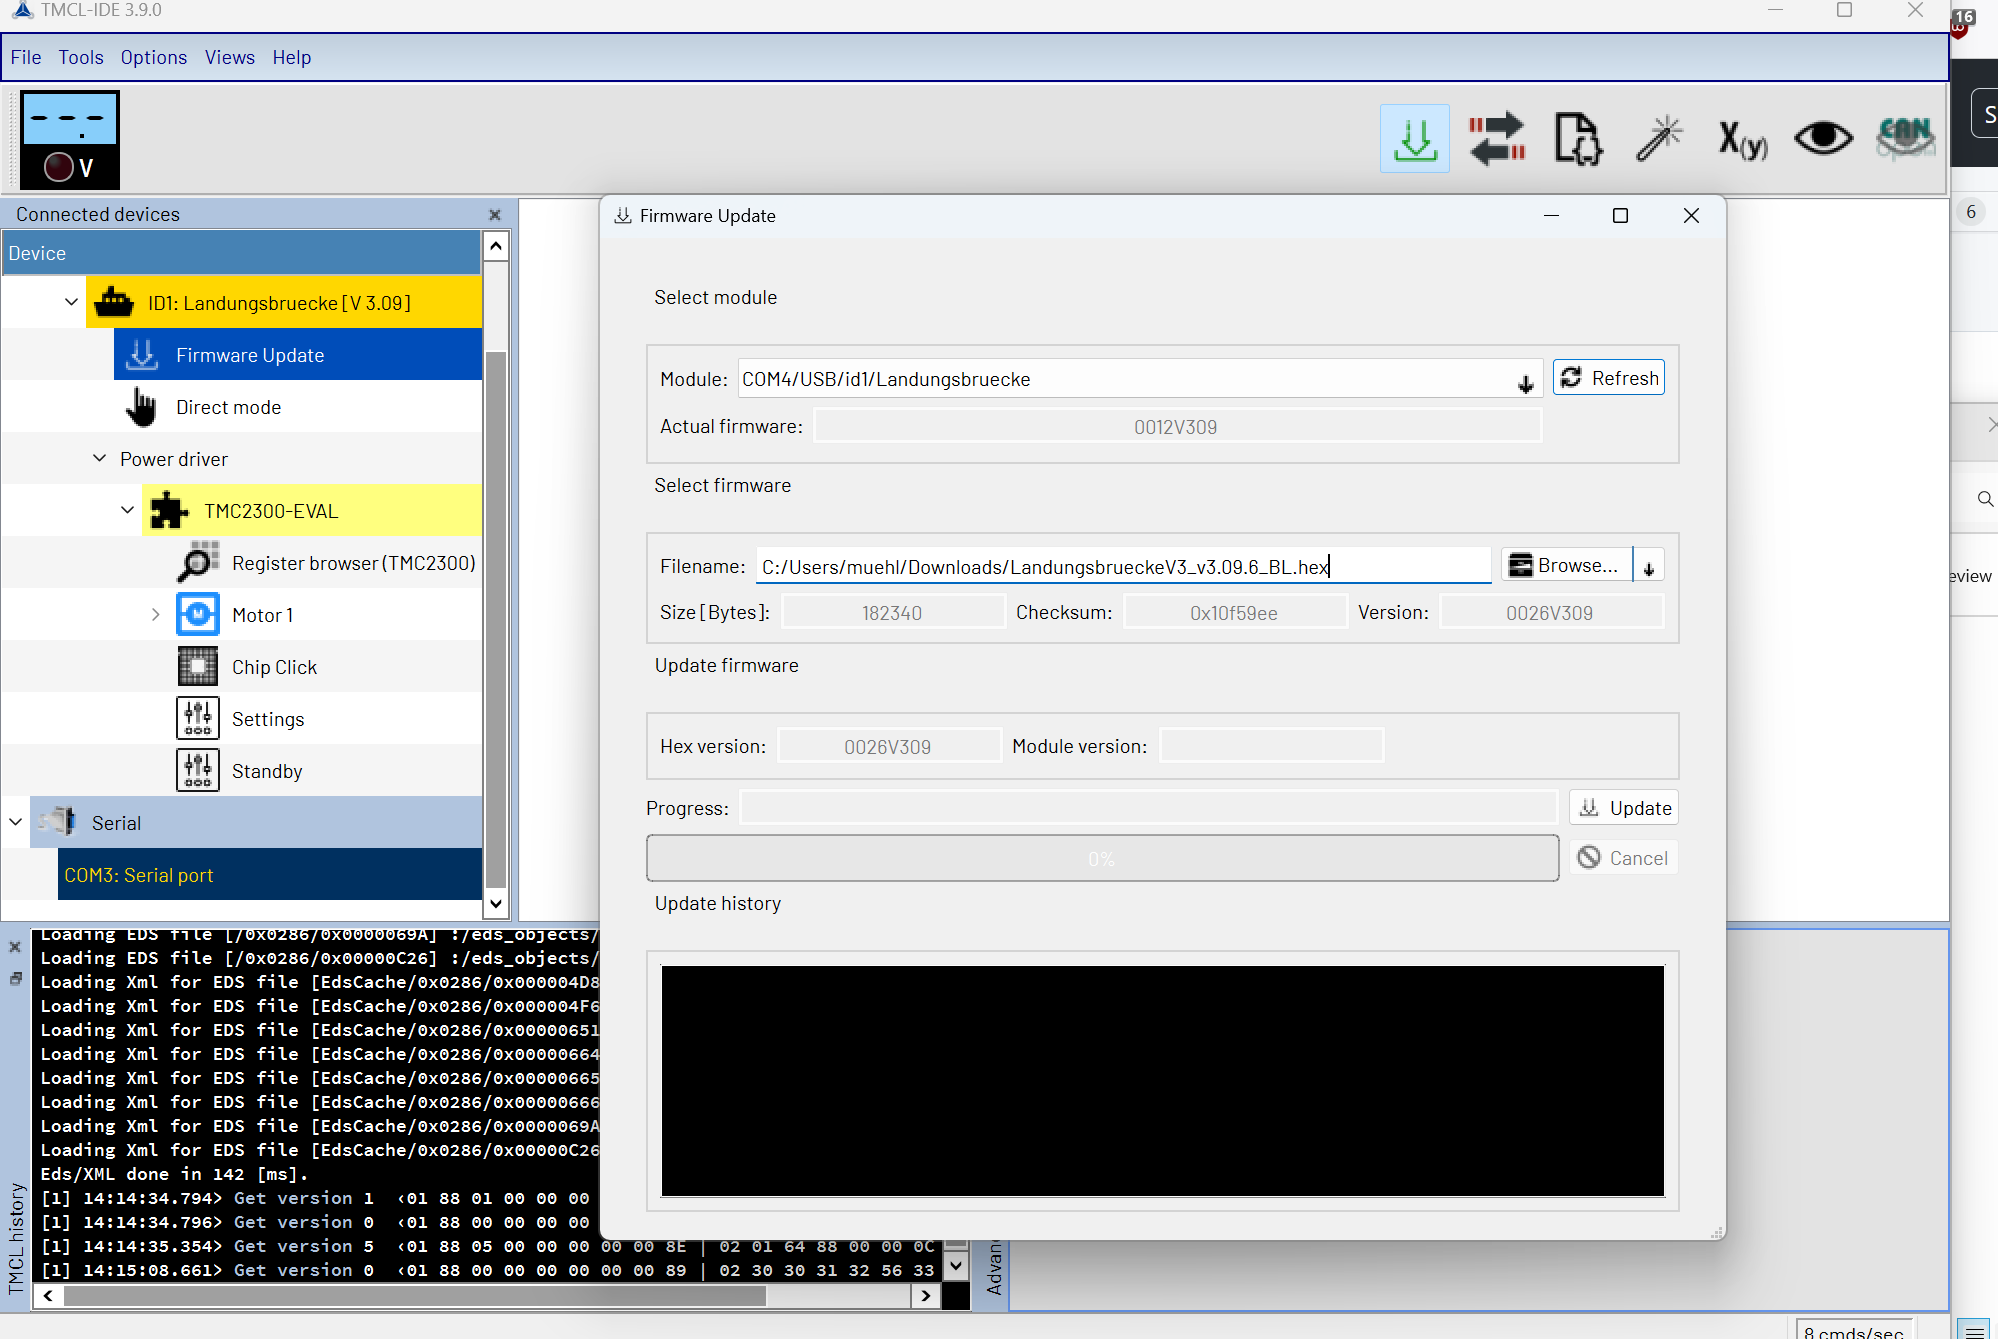Close the Connected devices panel
Screen dimensions: 1998x1339
point(494,214)
